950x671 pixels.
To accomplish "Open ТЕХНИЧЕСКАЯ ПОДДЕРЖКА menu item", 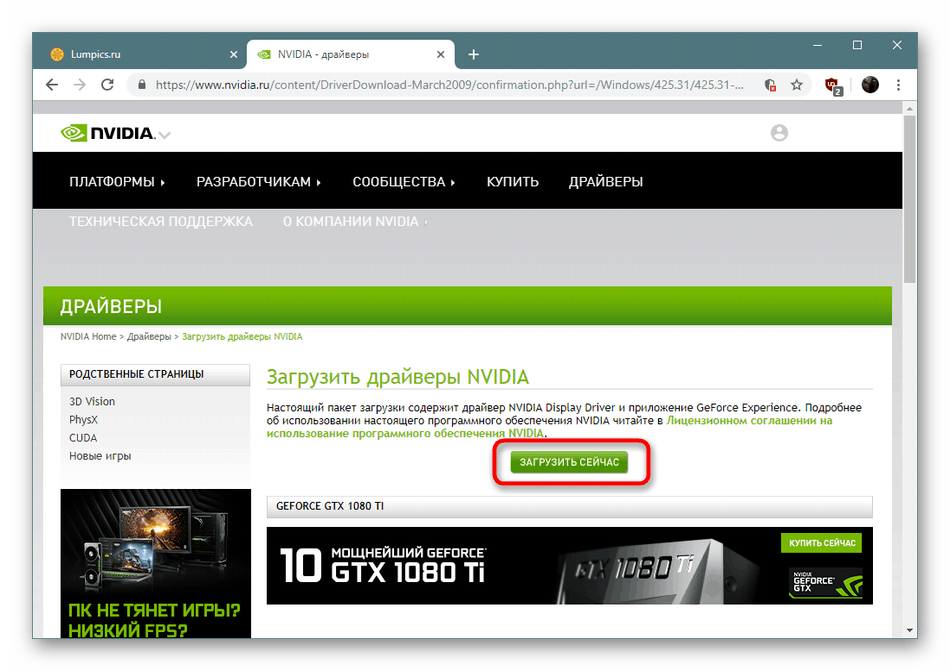I will (161, 222).
